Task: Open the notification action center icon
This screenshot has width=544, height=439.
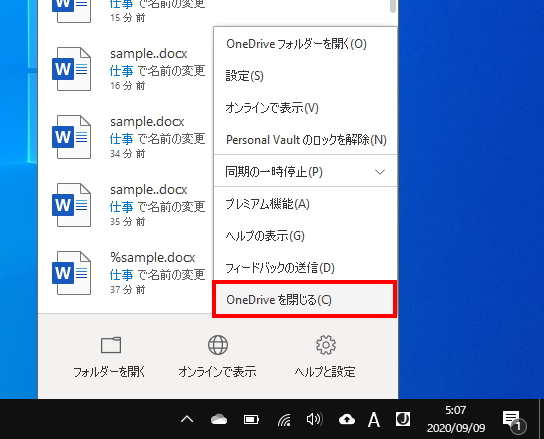Action: 514,420
